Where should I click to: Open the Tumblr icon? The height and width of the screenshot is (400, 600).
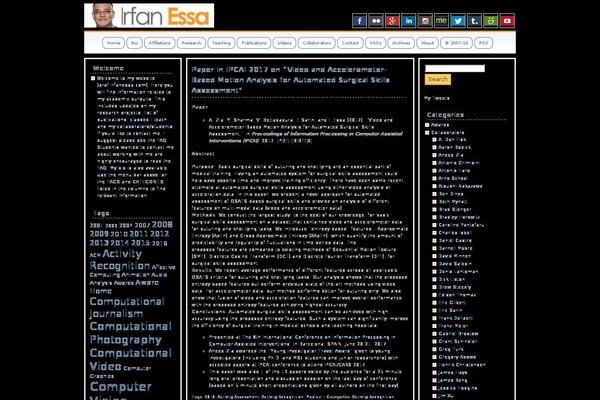474,21
